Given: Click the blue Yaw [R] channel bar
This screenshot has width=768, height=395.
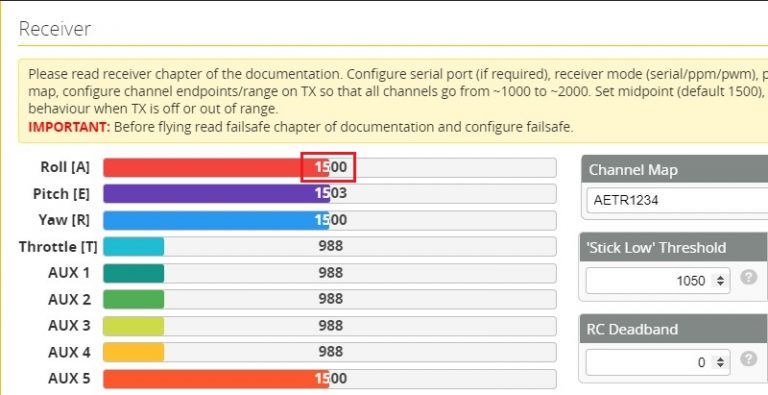Looking at the screenshot, I should 330,220.
